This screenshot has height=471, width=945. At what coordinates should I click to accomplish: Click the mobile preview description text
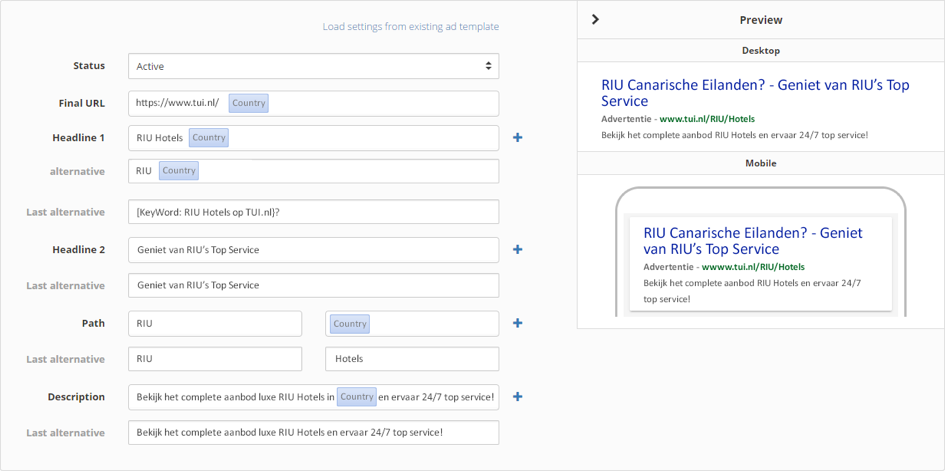[x=753, y=290]
